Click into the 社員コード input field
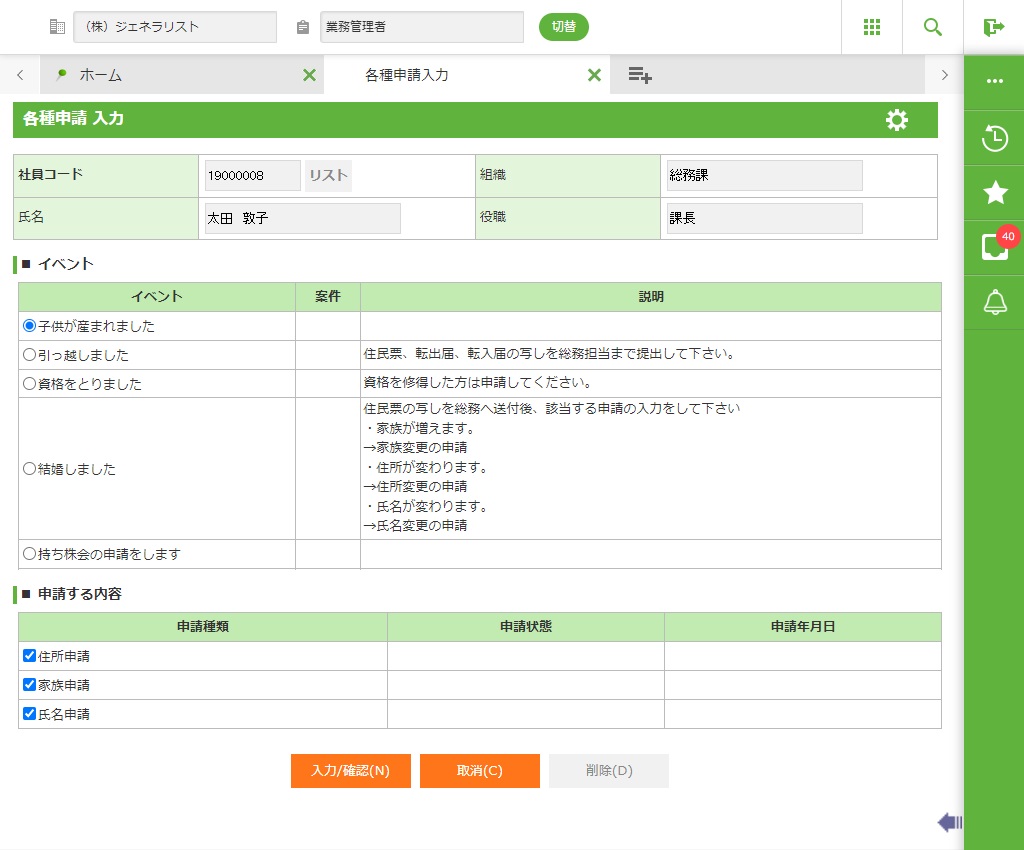 pos(252,176)
